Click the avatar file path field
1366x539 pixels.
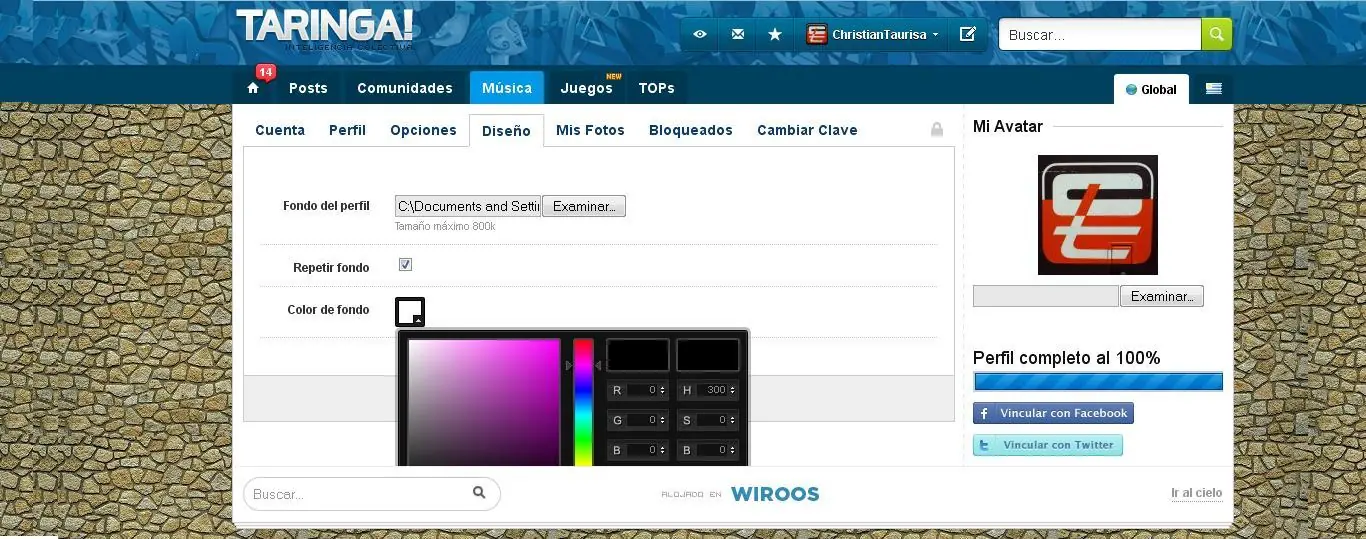tap(1046, 296)
